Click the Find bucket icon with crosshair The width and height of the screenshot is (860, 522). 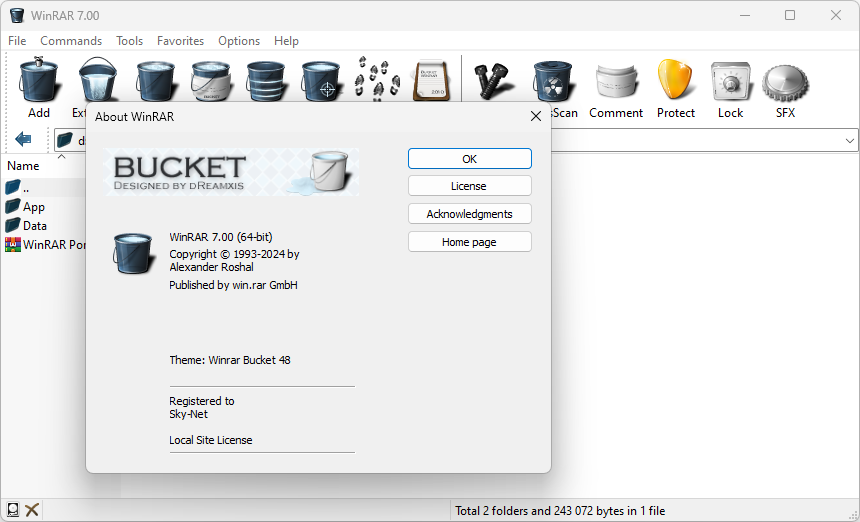(x=321, y=81)
